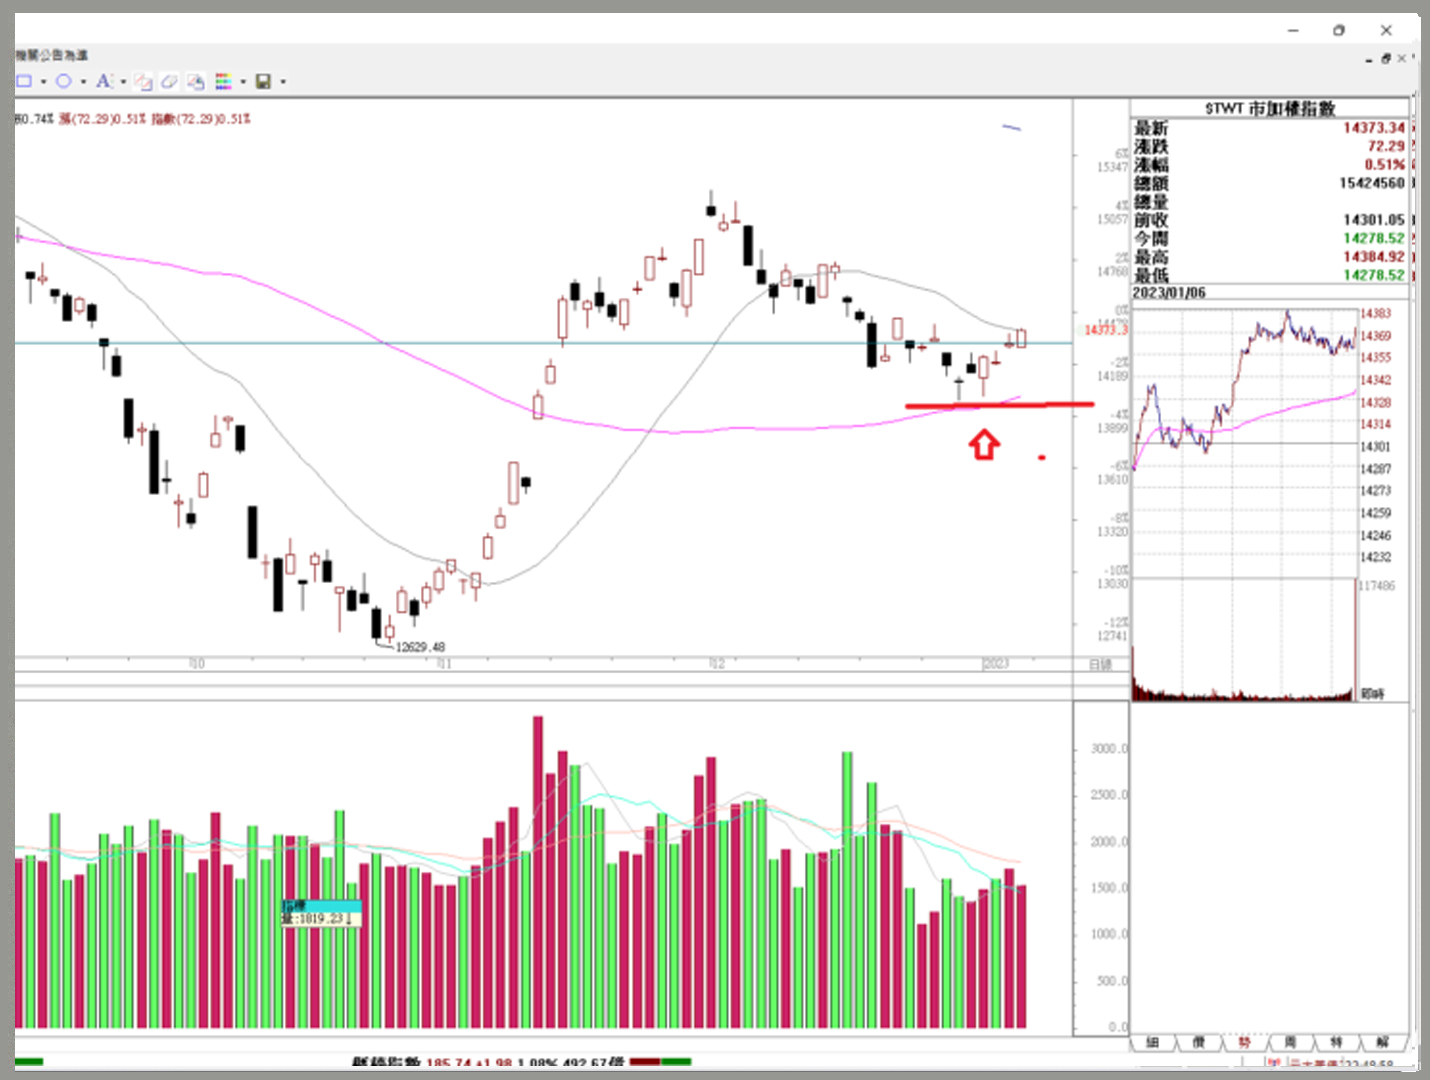Click the intraday mini chart price line
1430x1080 pixels.
point(1244,390)
